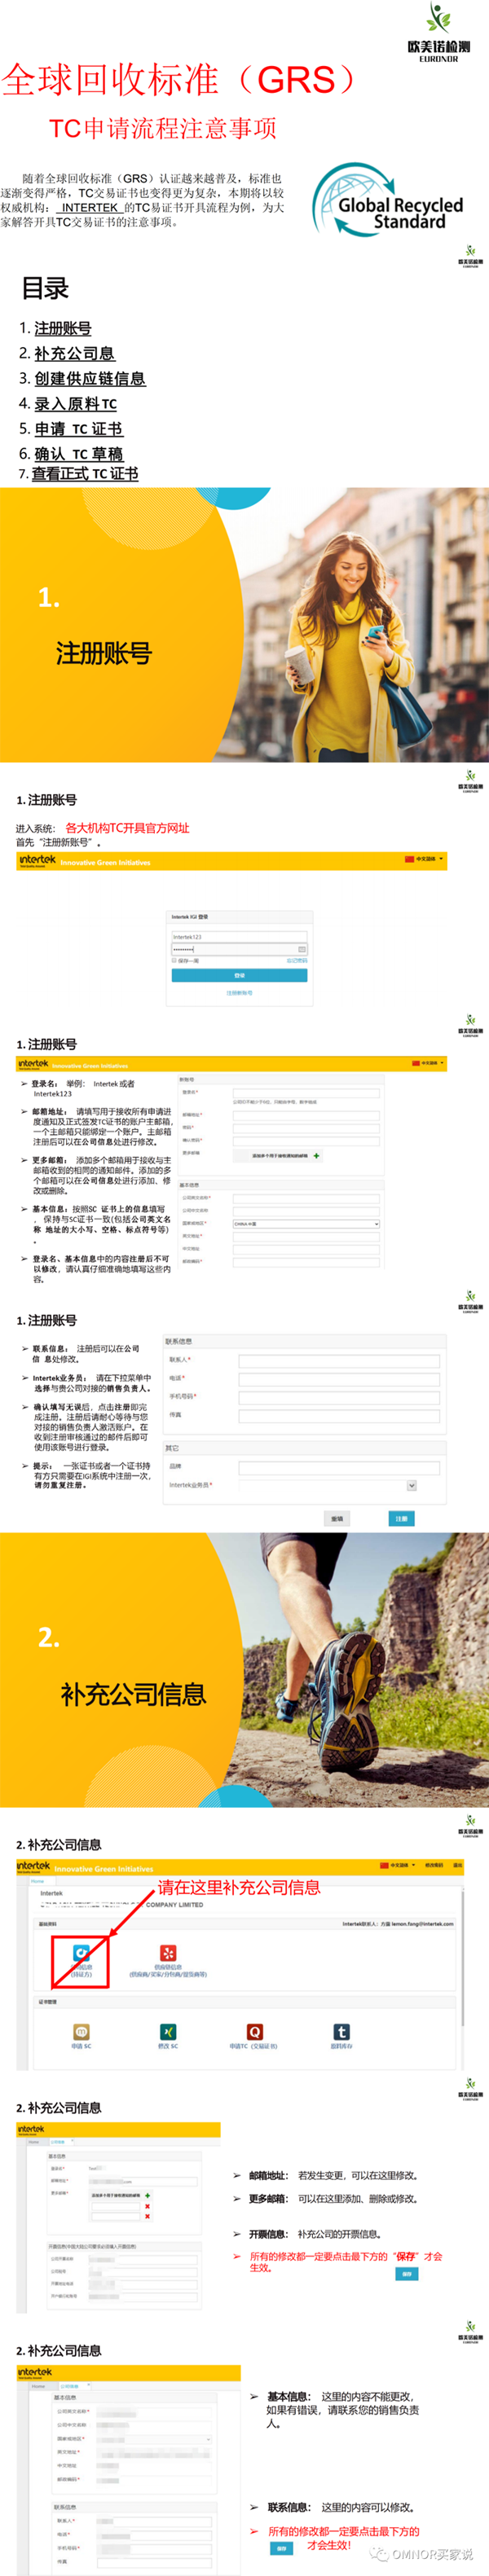Click the green plus icon beside 更多邮箱
Viewport: 489px width, 2576px height.
tap(148, 2195)
